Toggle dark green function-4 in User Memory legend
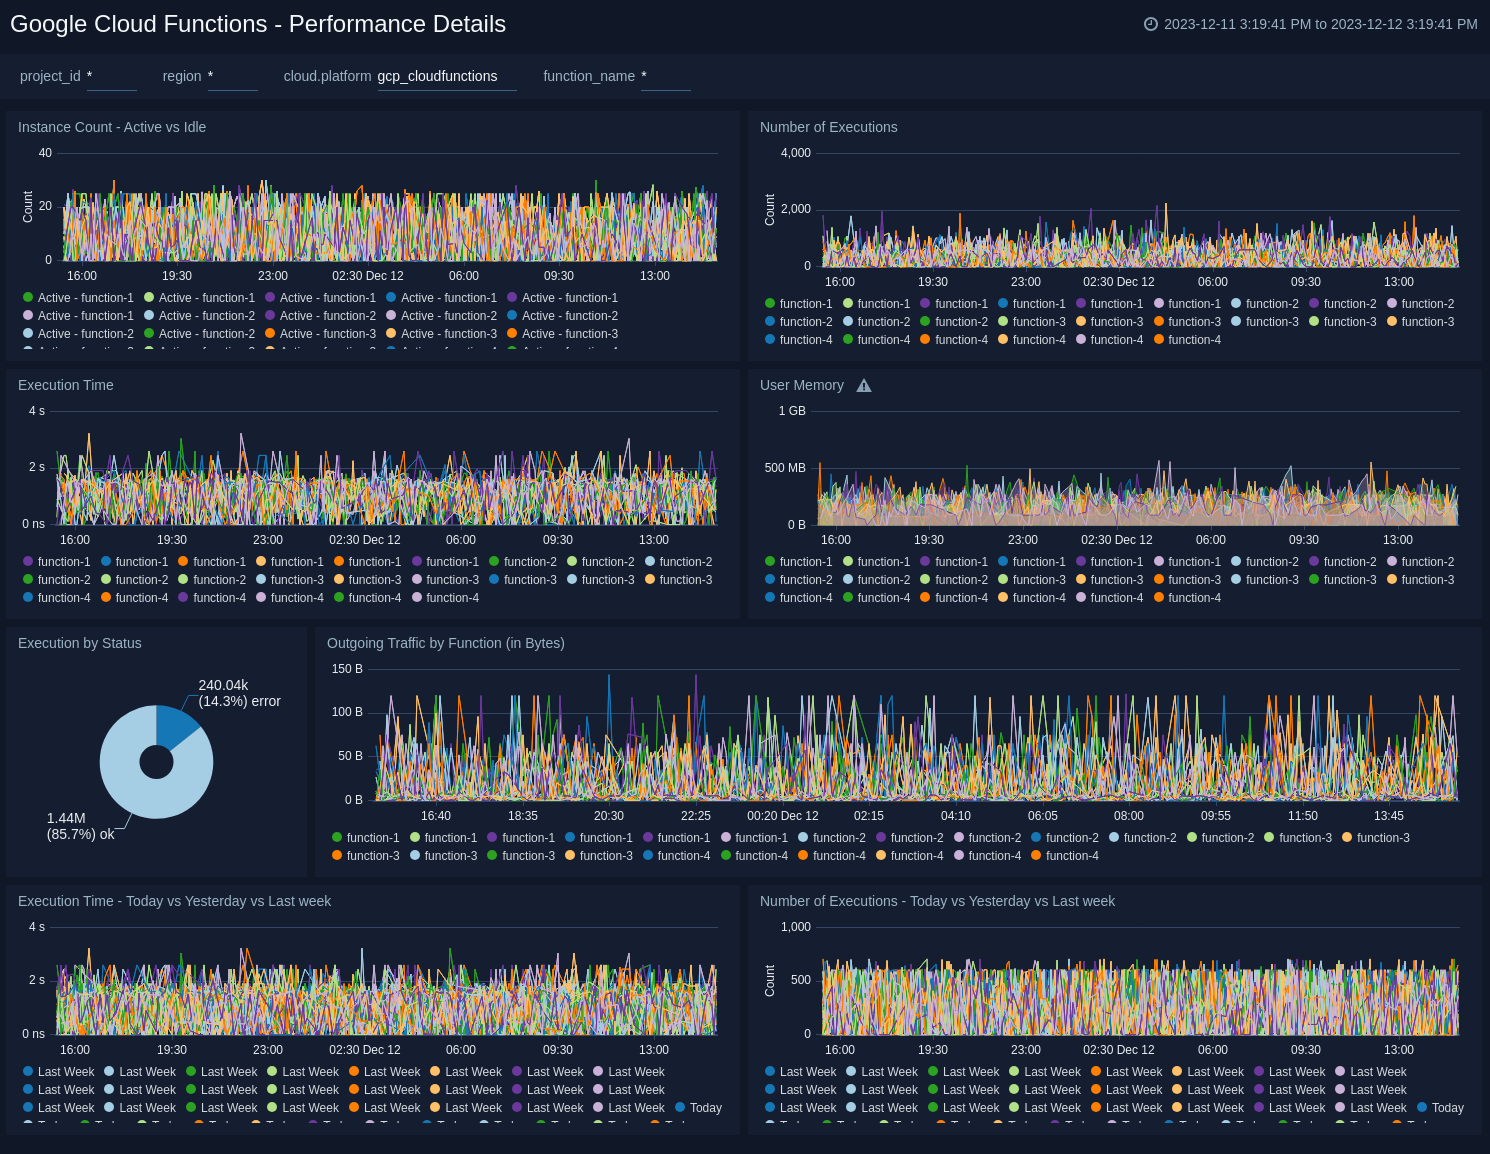 coord(877,598)
